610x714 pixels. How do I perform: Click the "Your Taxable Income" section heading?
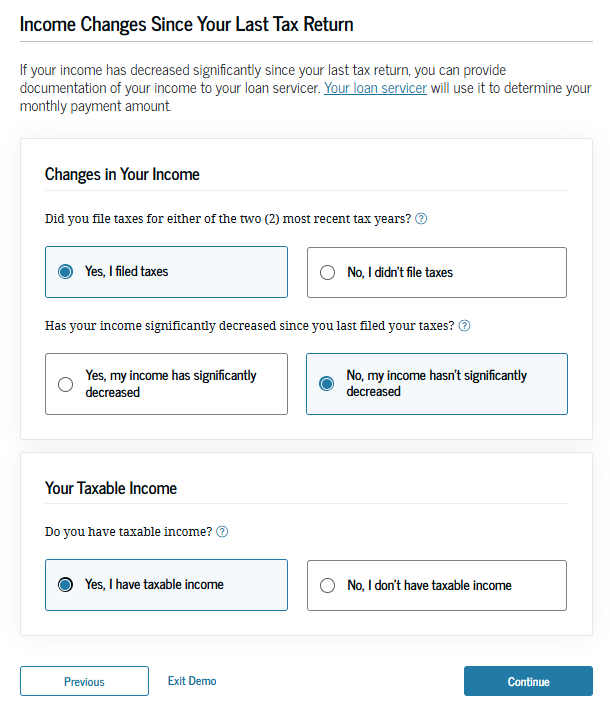pos(111,488)
